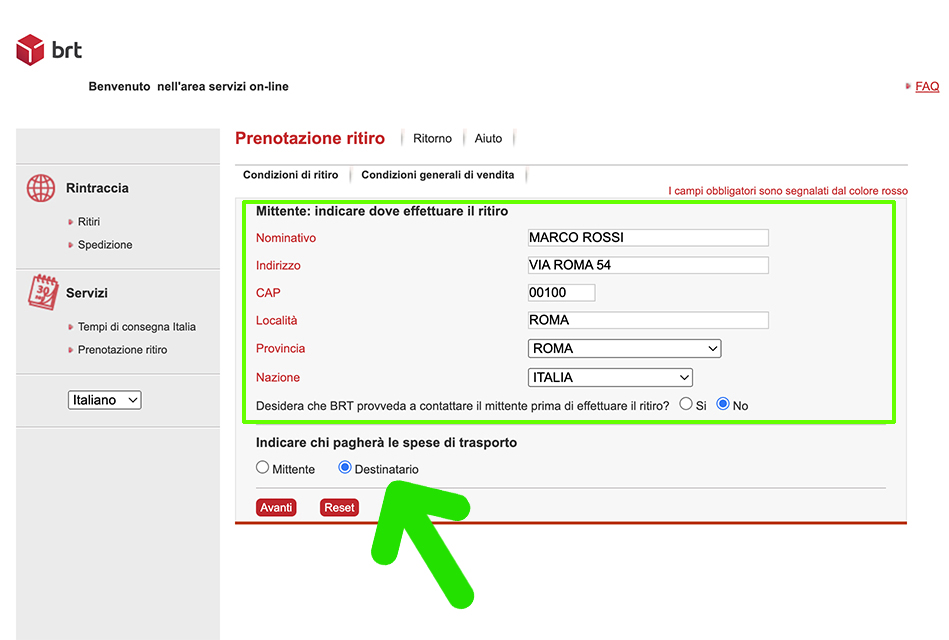
Task: Click the BRT logo
Action: coord(49,49)
